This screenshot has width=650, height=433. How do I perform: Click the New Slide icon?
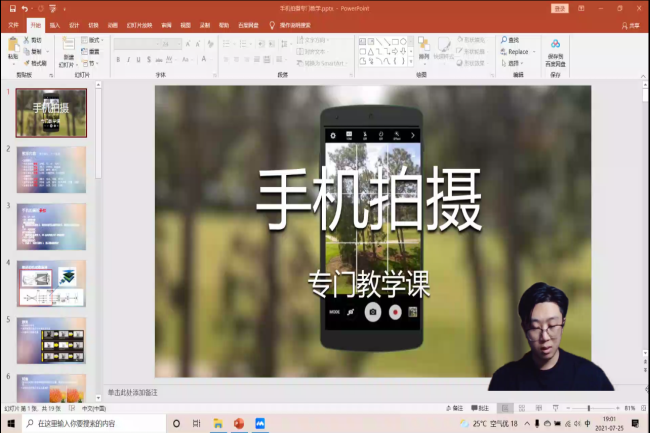coord(69,45)
